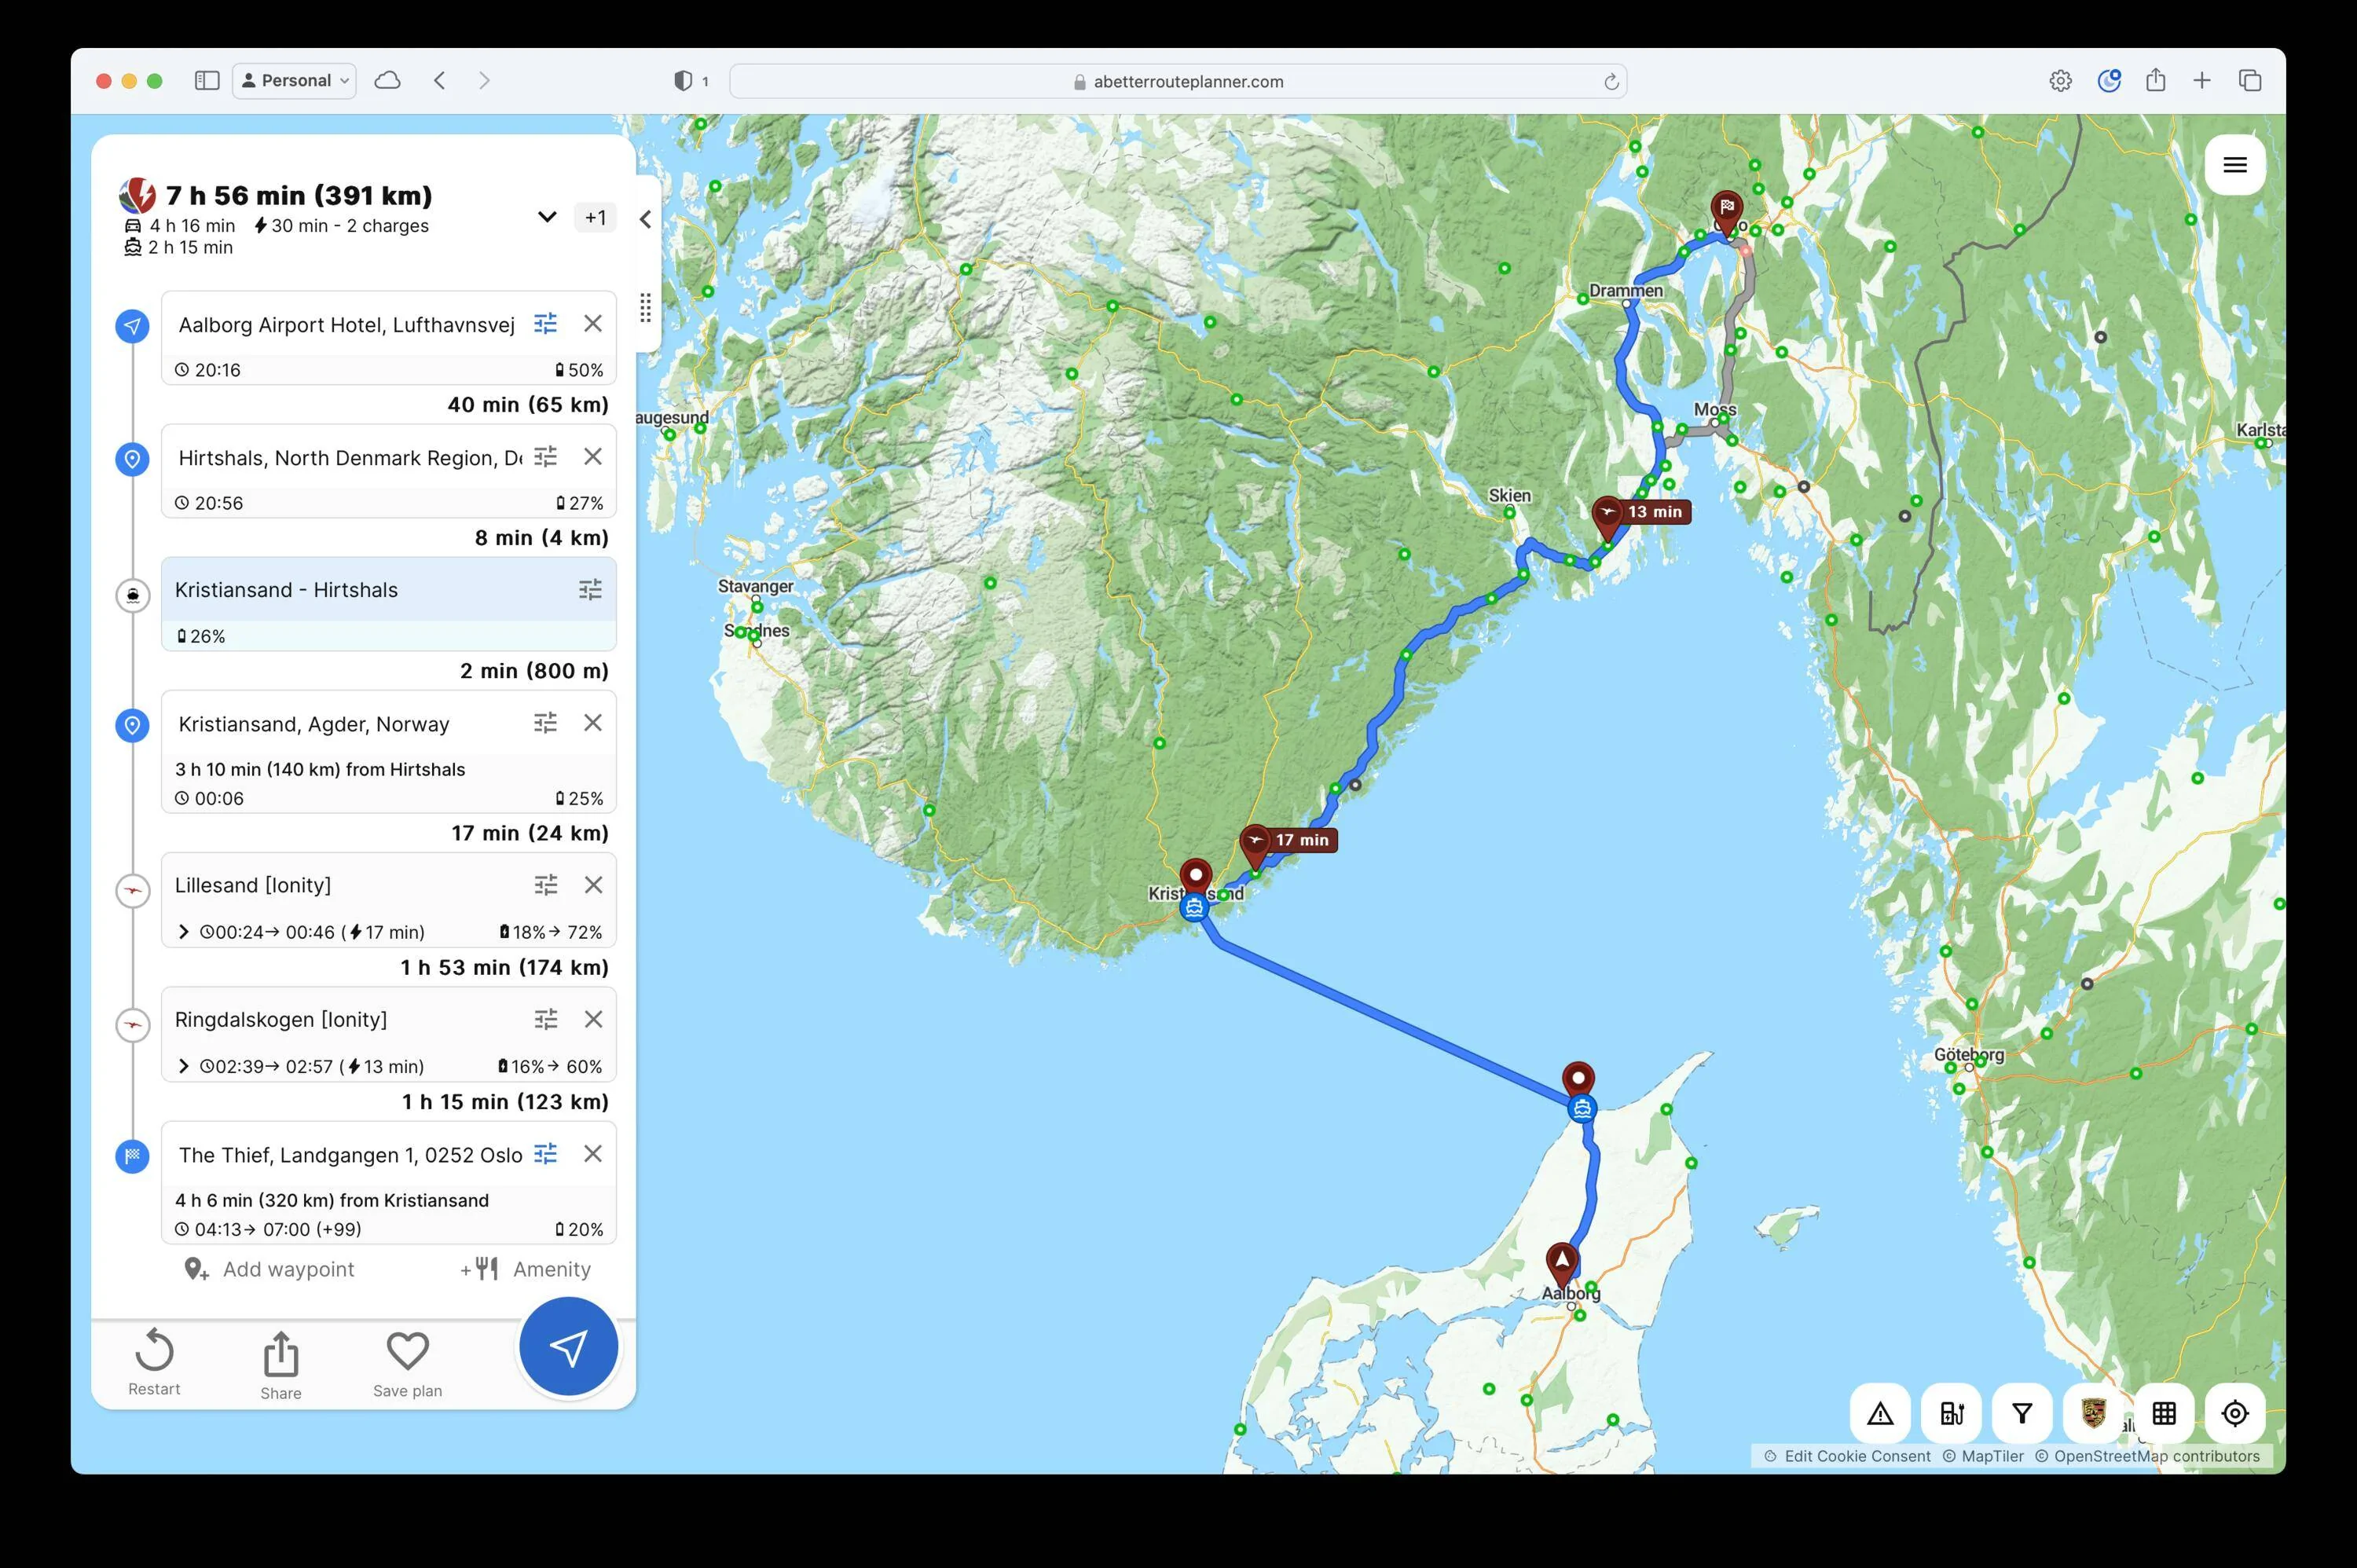Click the ferry icon in the timeline

coord(132,595)
